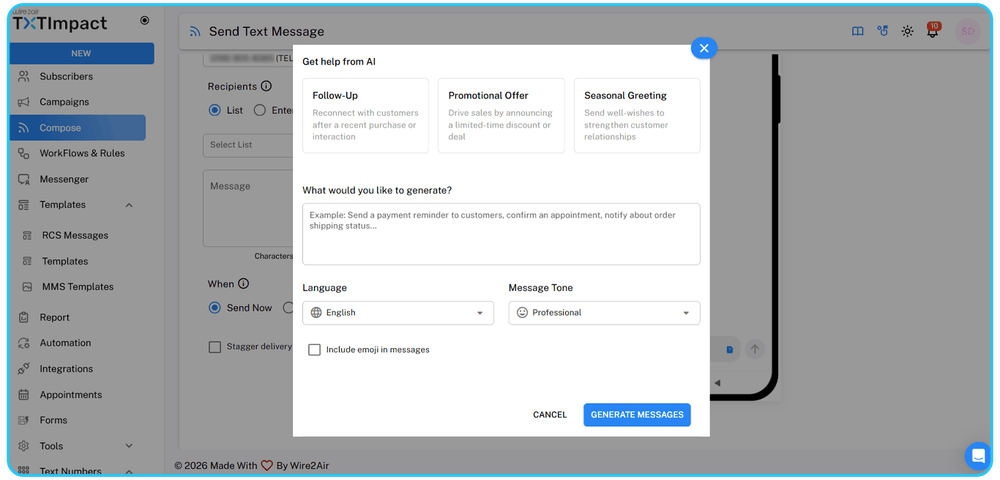Select the Follow-Up suggestion card

coord(365,116)
